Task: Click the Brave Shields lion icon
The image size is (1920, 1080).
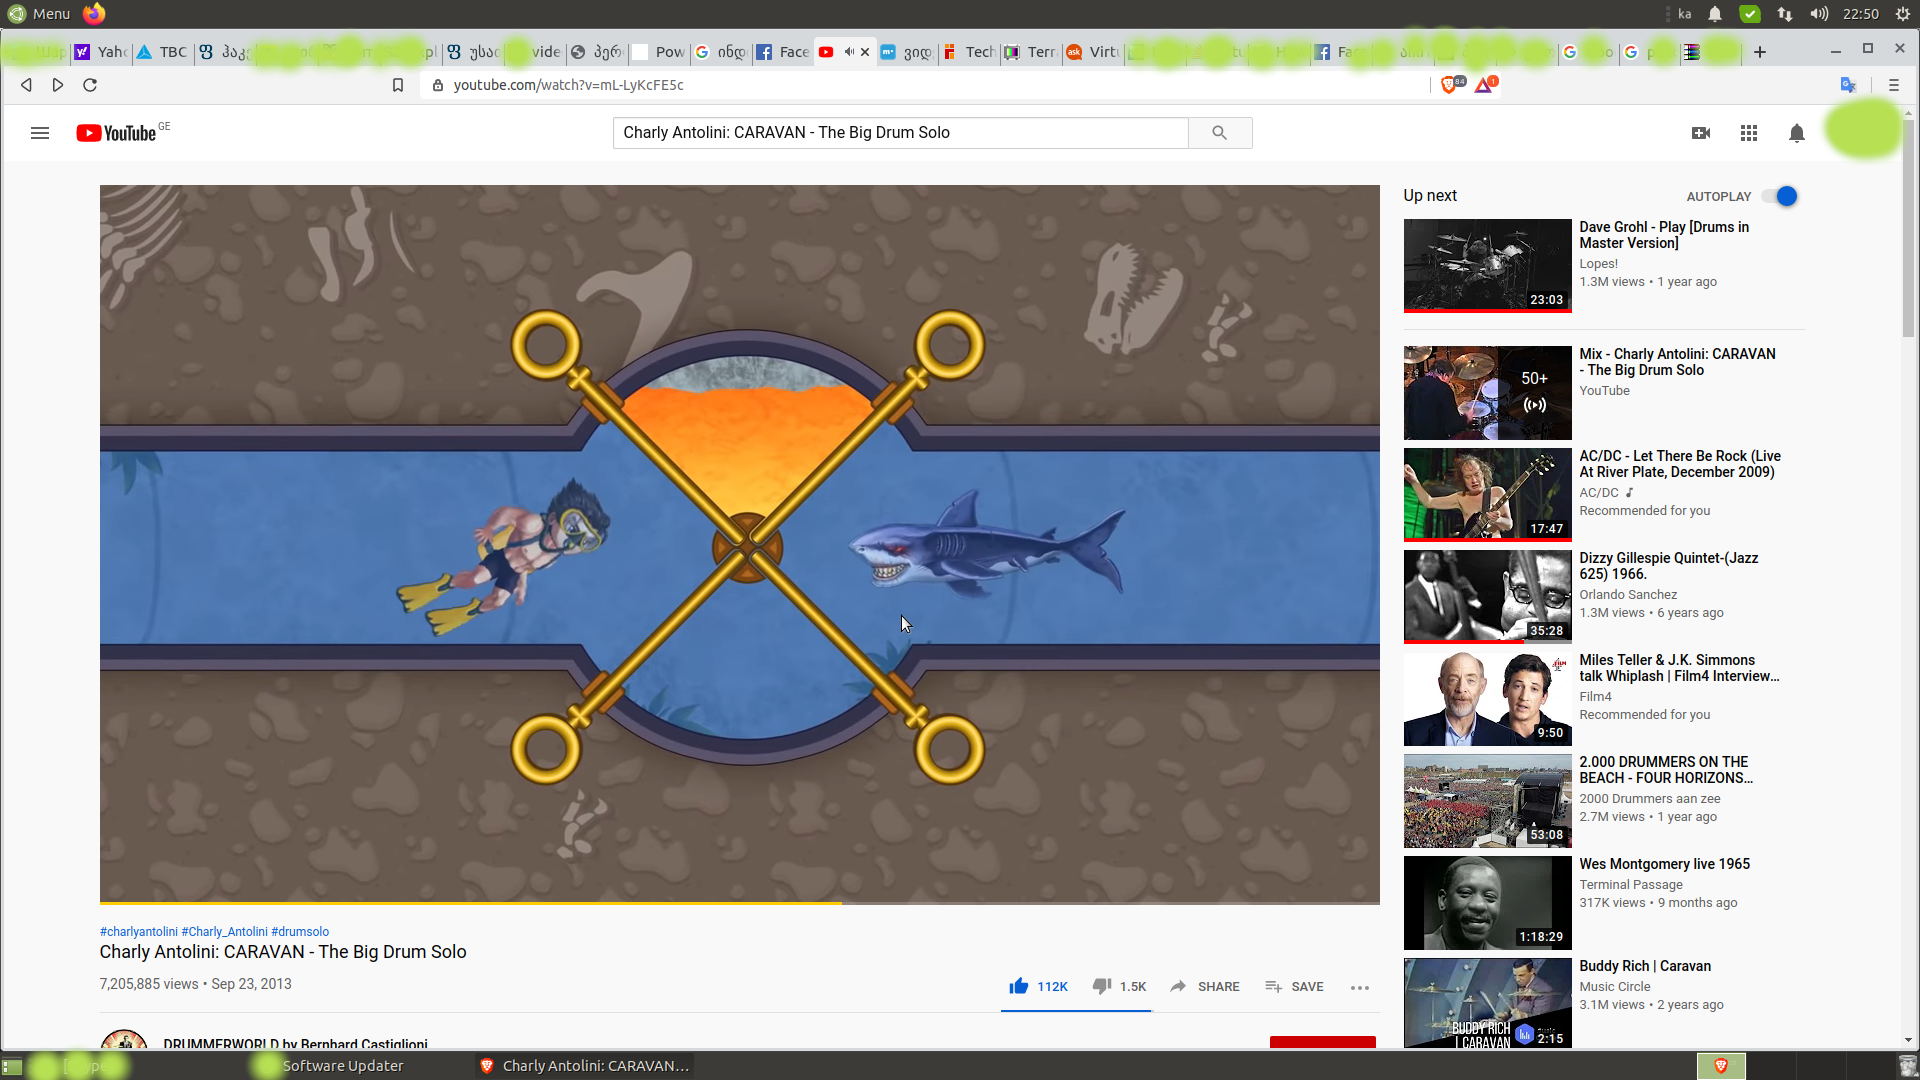Action: (x=1449, y=85)
